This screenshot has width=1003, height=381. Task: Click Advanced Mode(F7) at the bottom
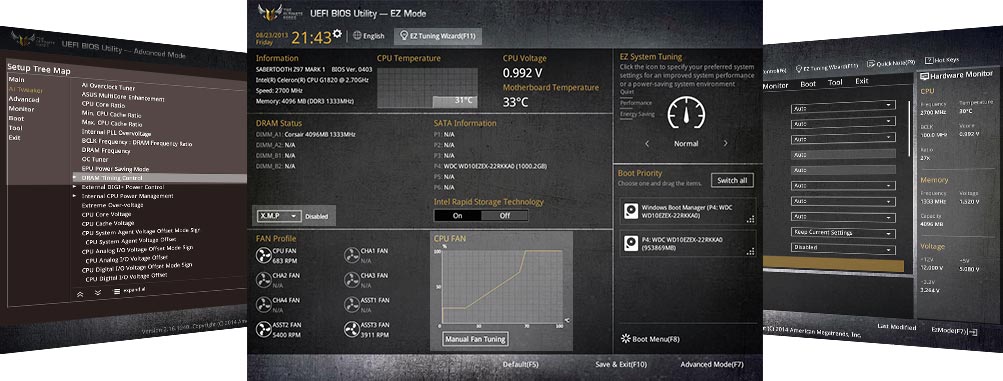(711, 364)
